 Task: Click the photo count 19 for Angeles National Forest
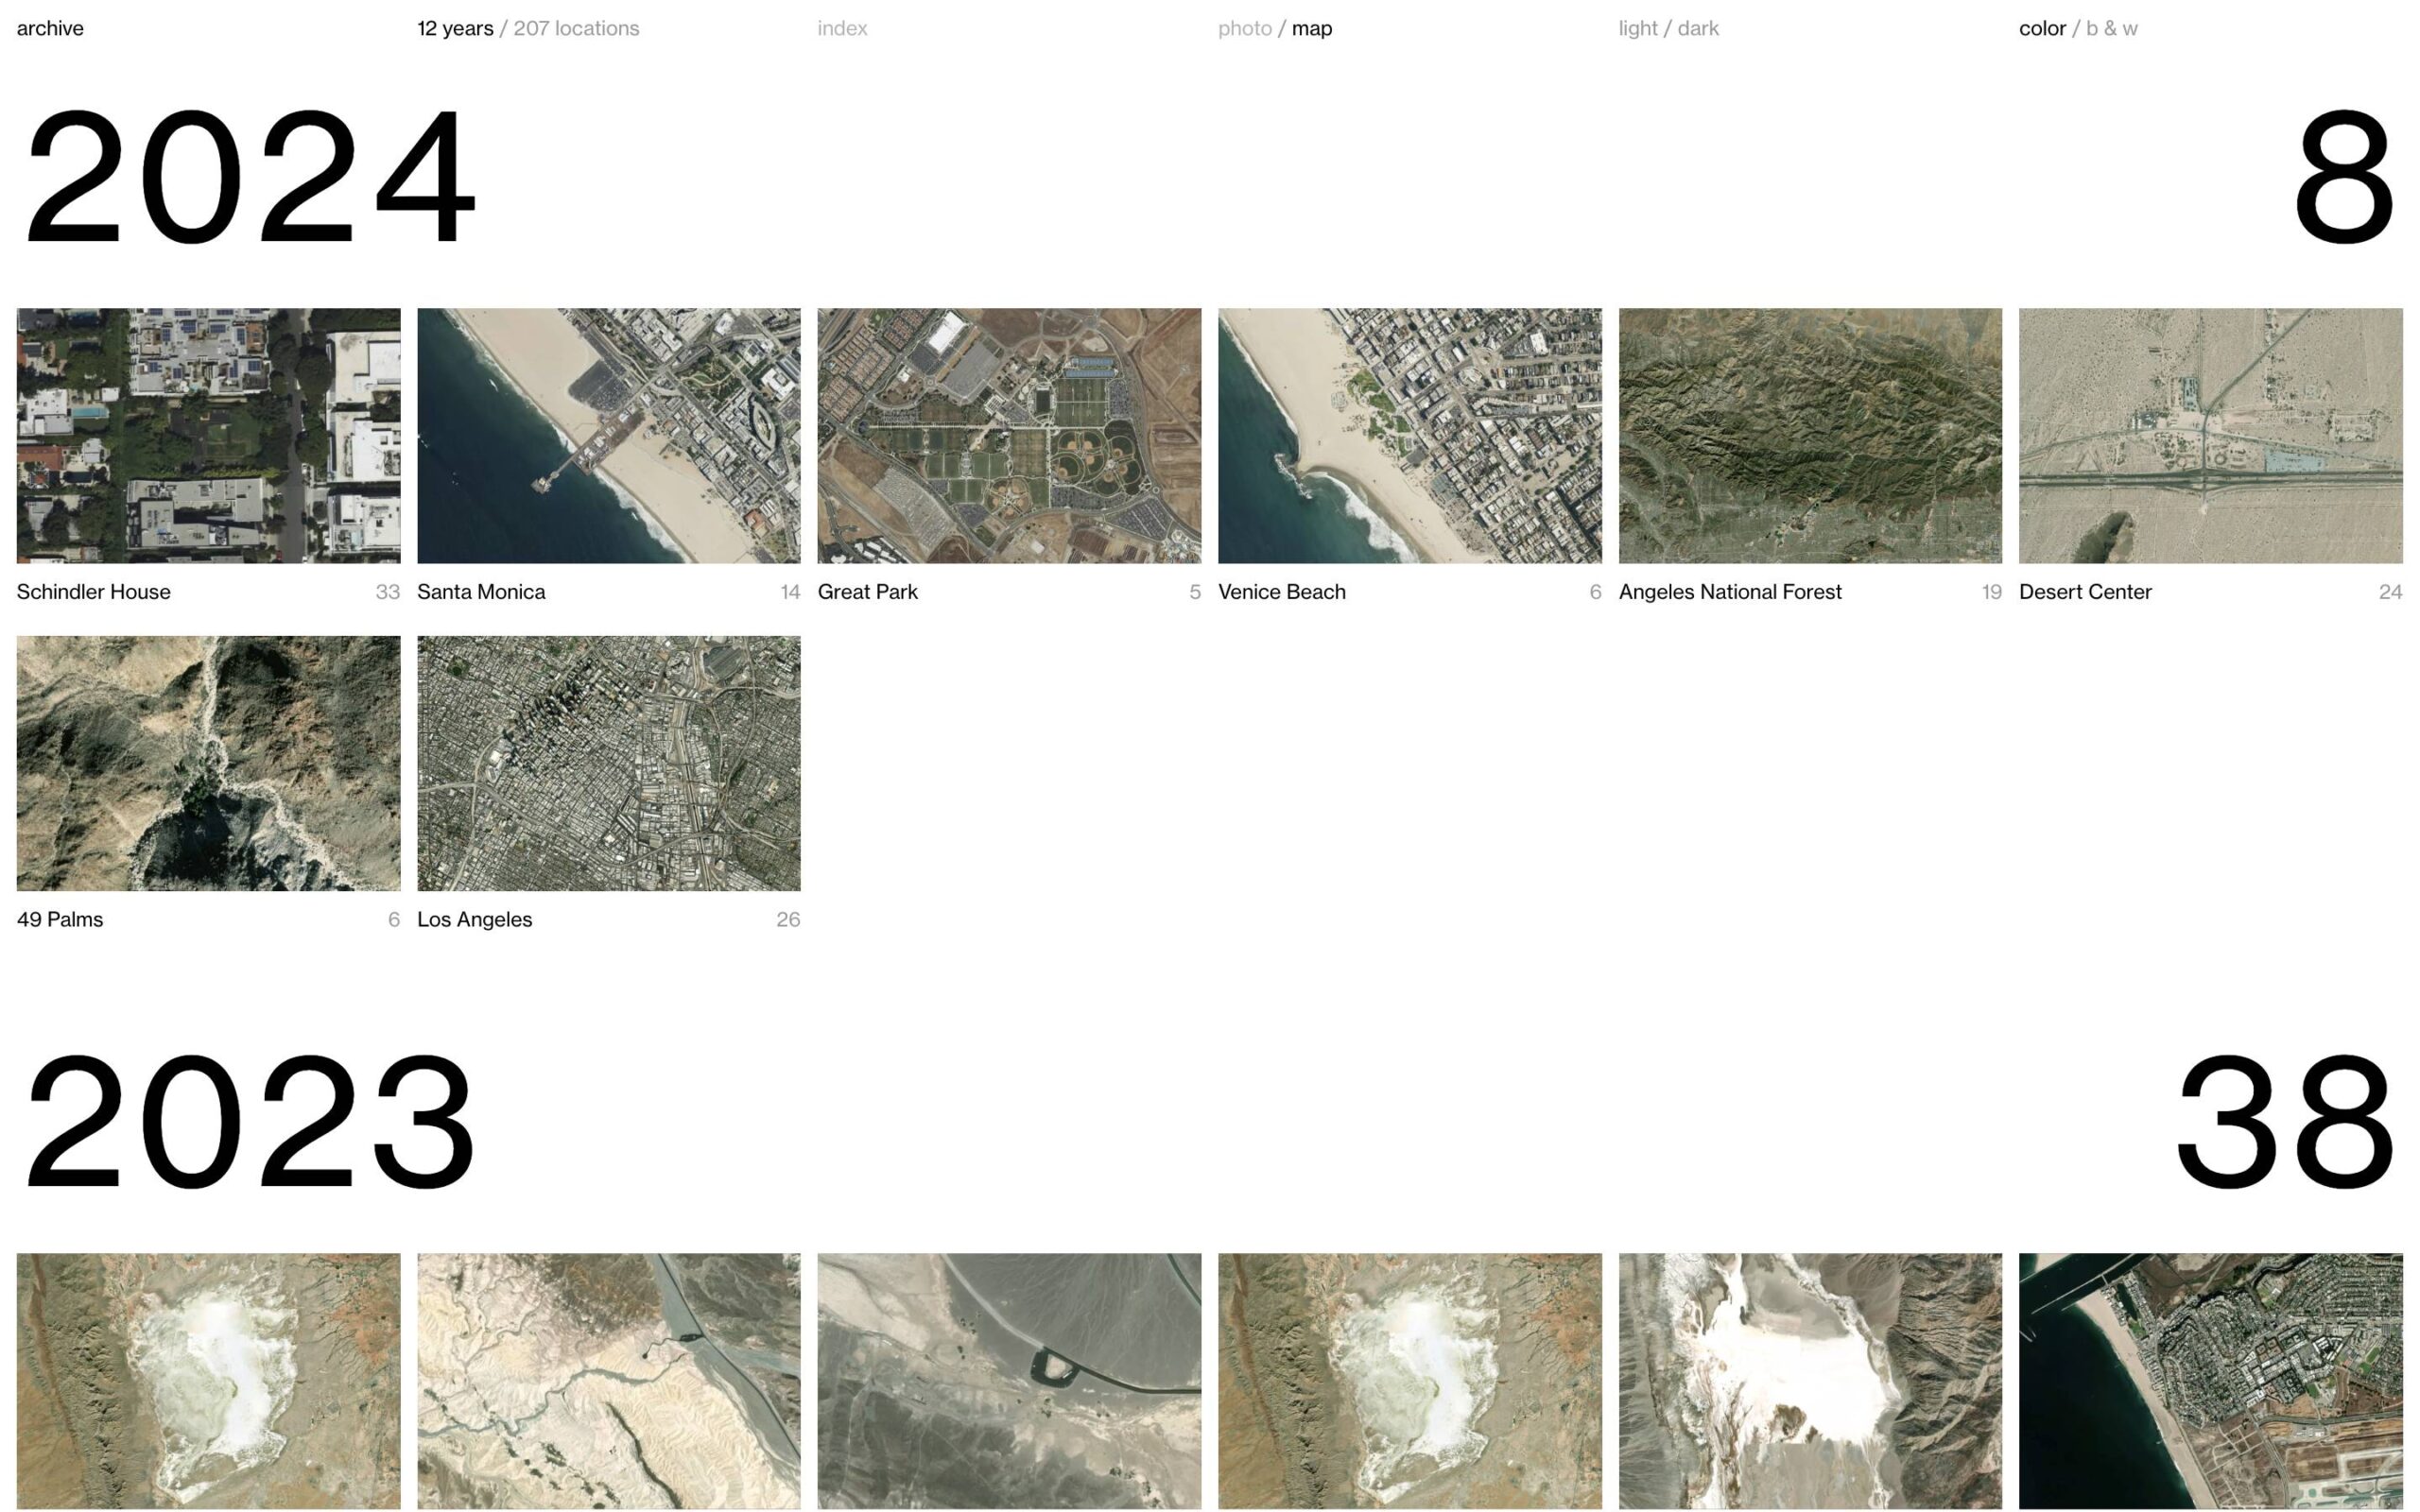tap(1991, 592)
